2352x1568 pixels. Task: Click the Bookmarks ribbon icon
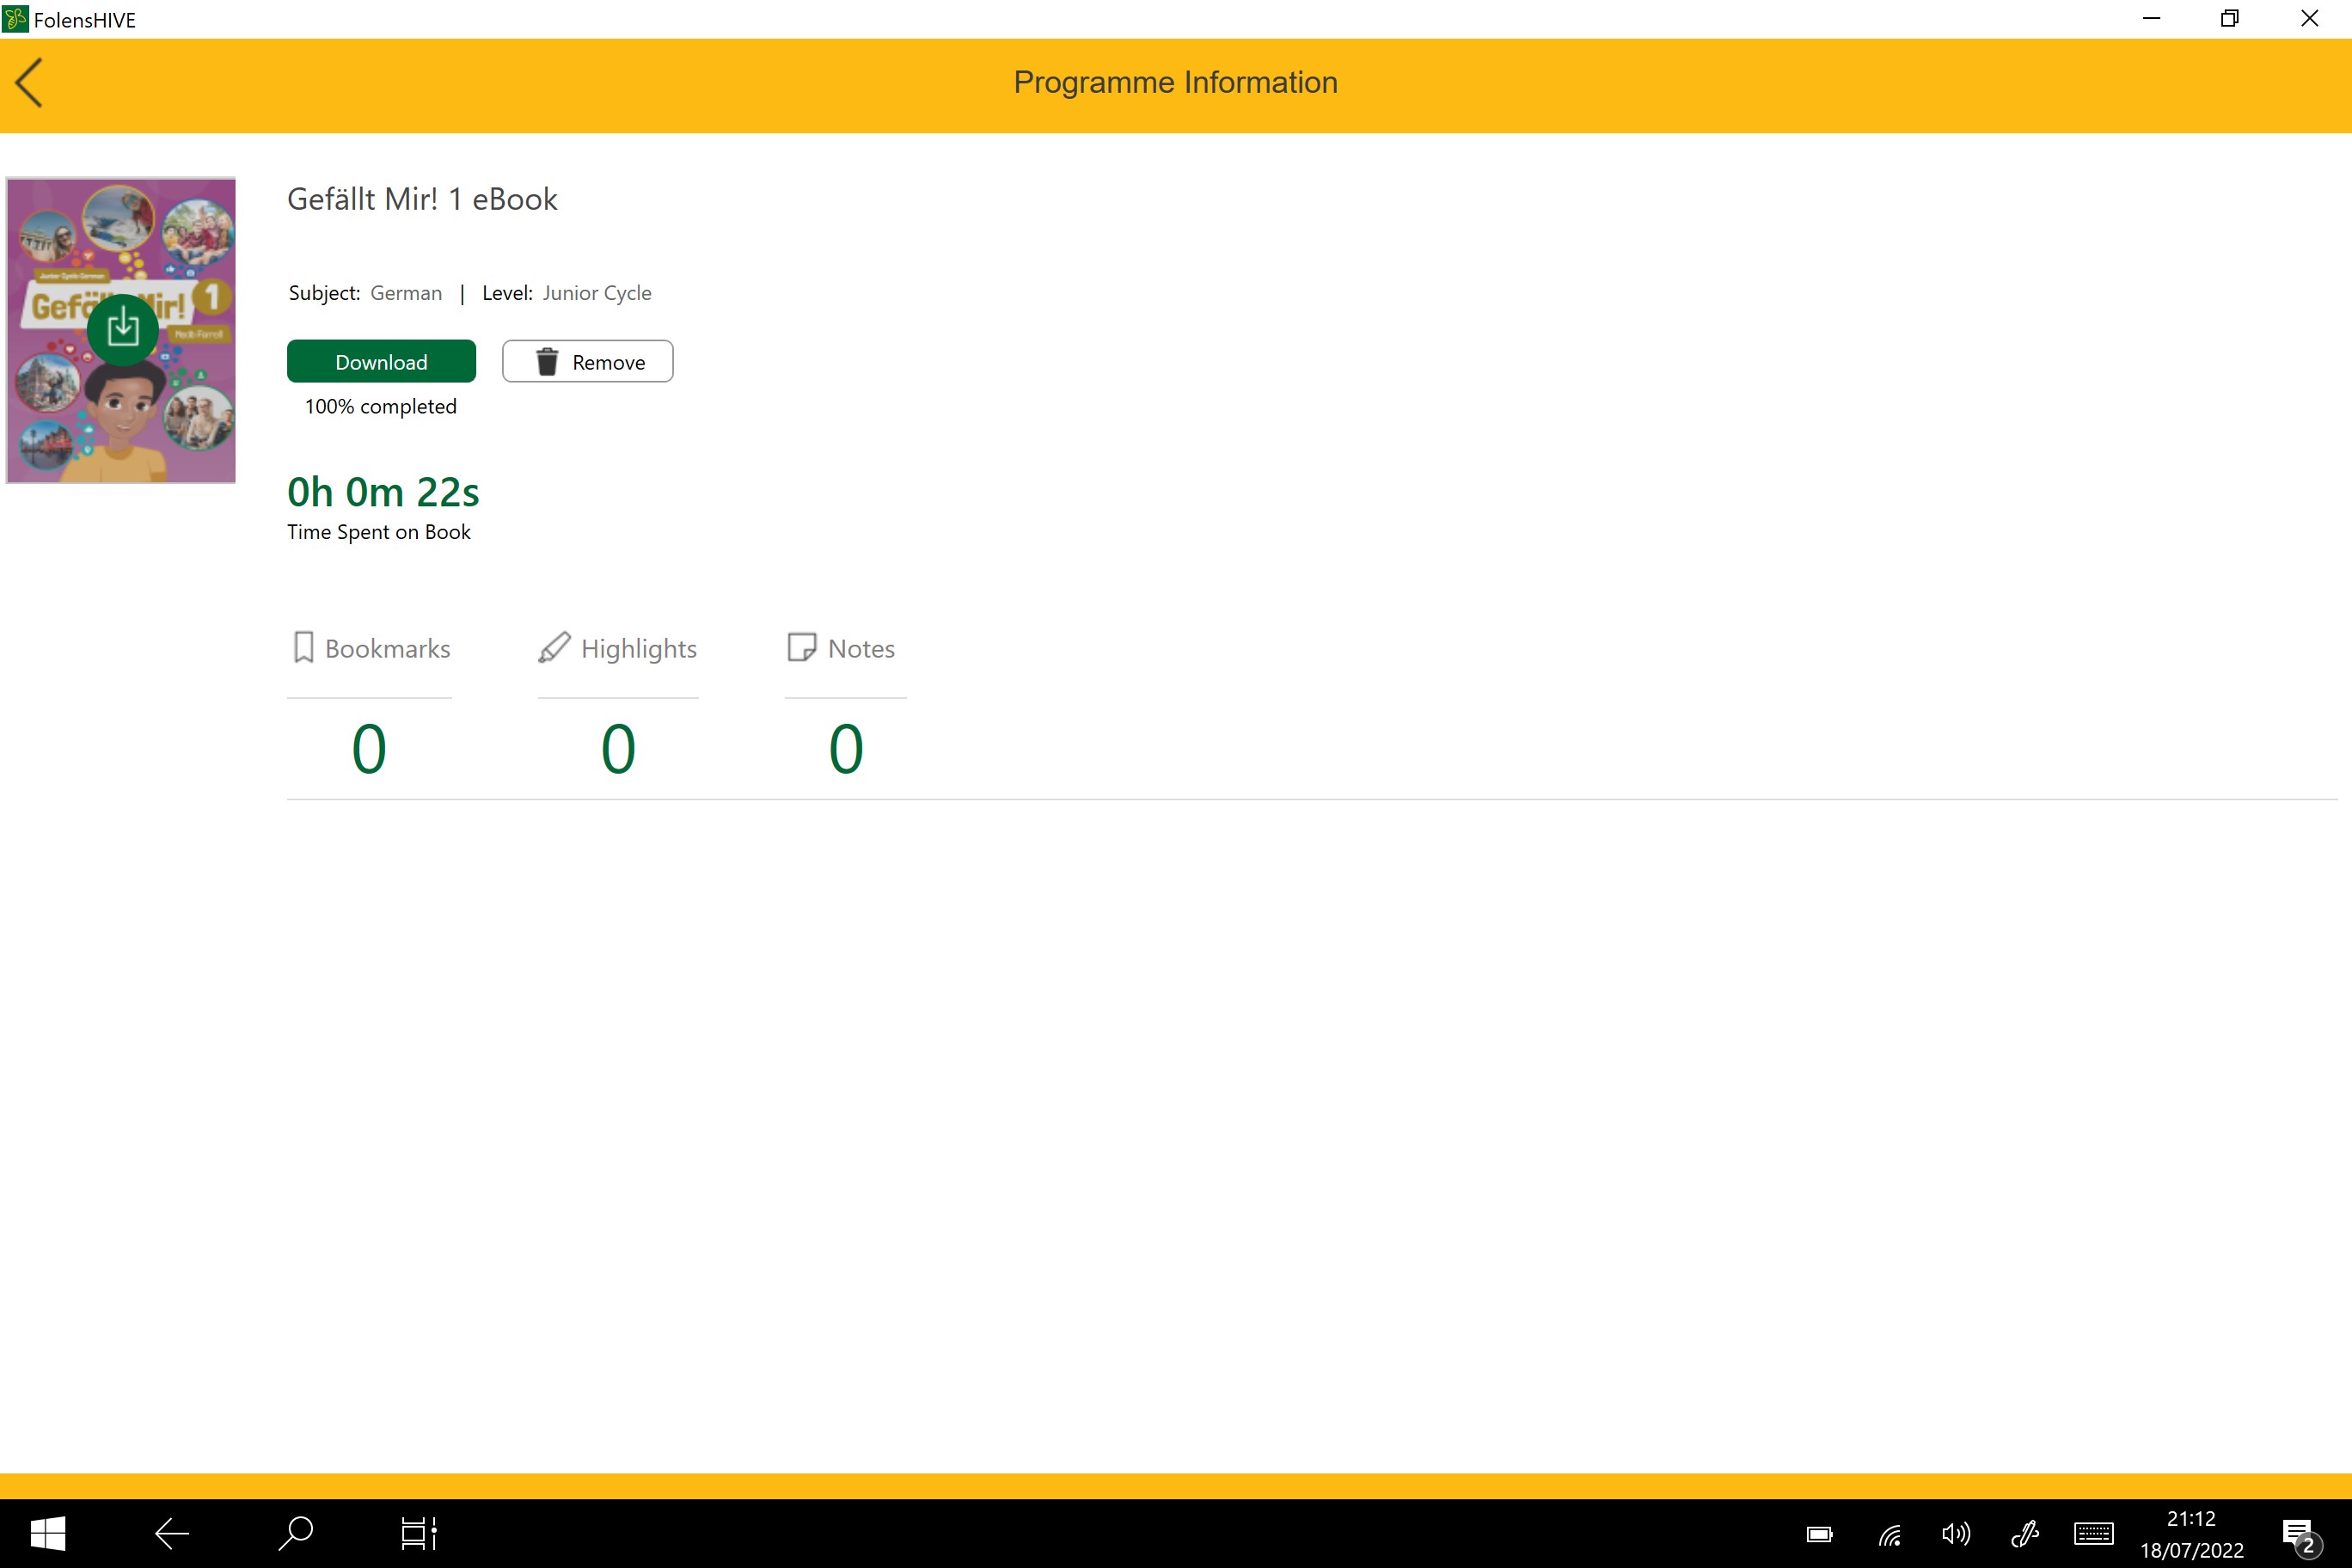(x=303, y=648)
